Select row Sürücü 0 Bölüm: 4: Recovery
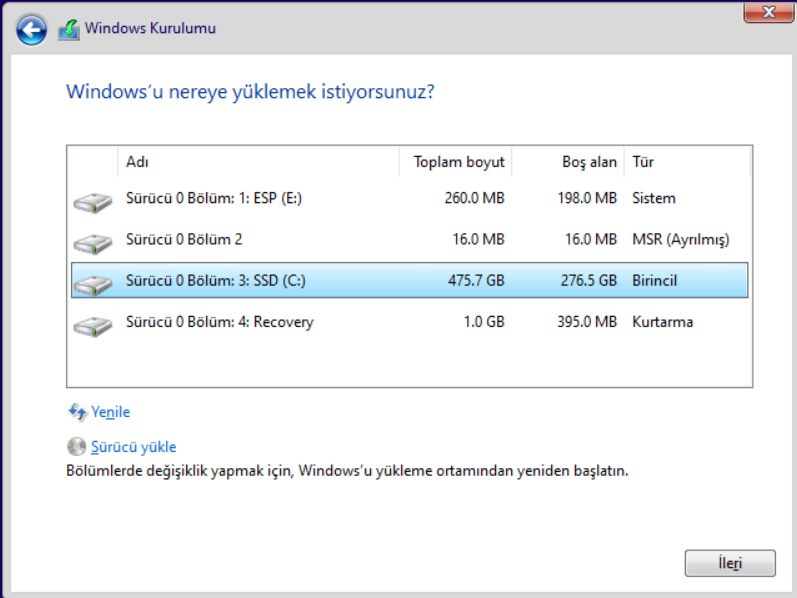 410,321
